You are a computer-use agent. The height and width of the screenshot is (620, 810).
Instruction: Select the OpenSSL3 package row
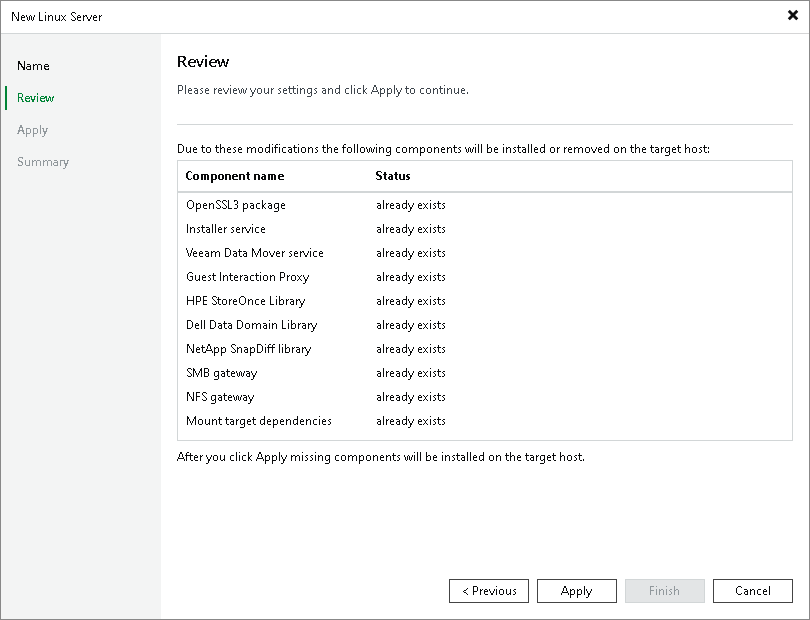[234, 204]
